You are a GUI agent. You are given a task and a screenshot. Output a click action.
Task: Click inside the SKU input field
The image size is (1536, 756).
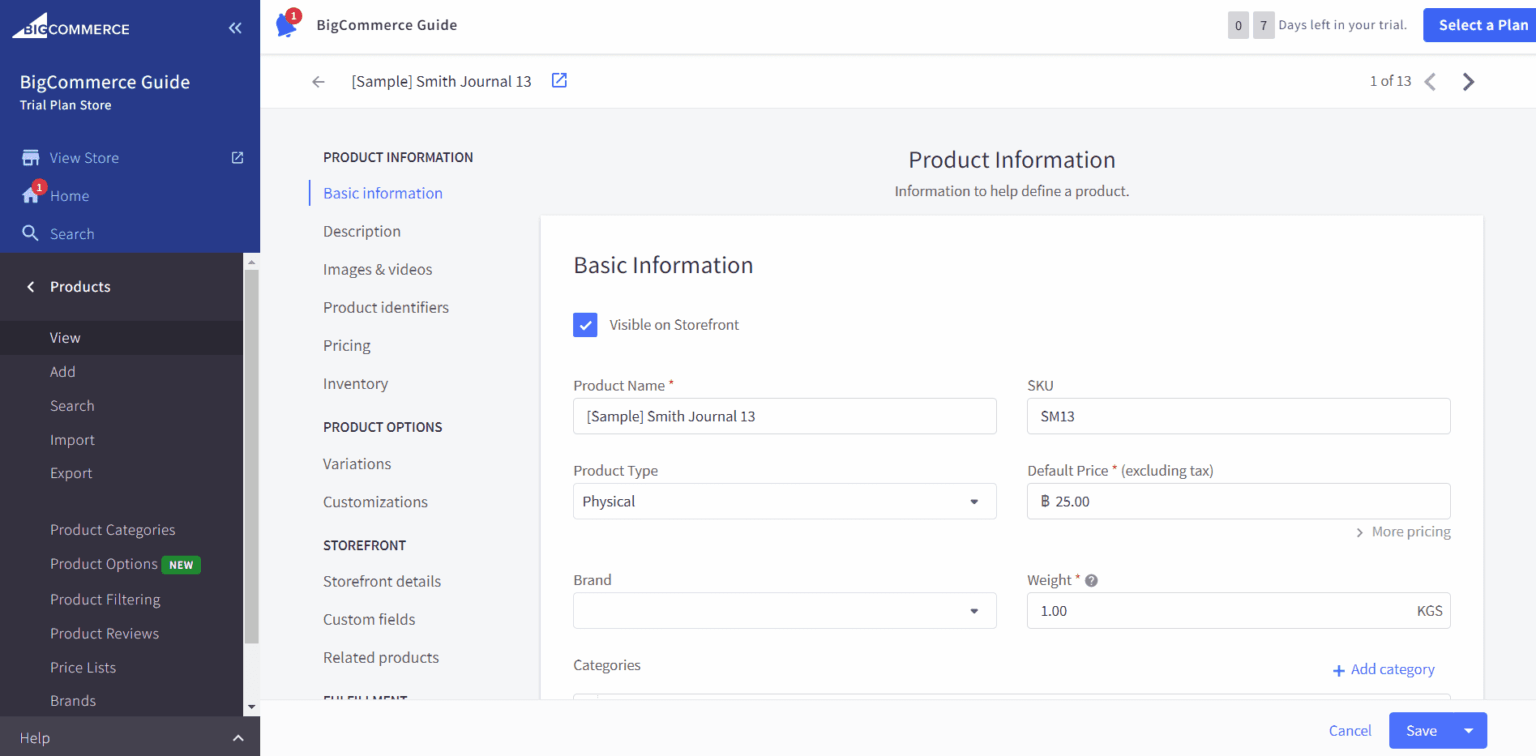(x=1238, y=416)
